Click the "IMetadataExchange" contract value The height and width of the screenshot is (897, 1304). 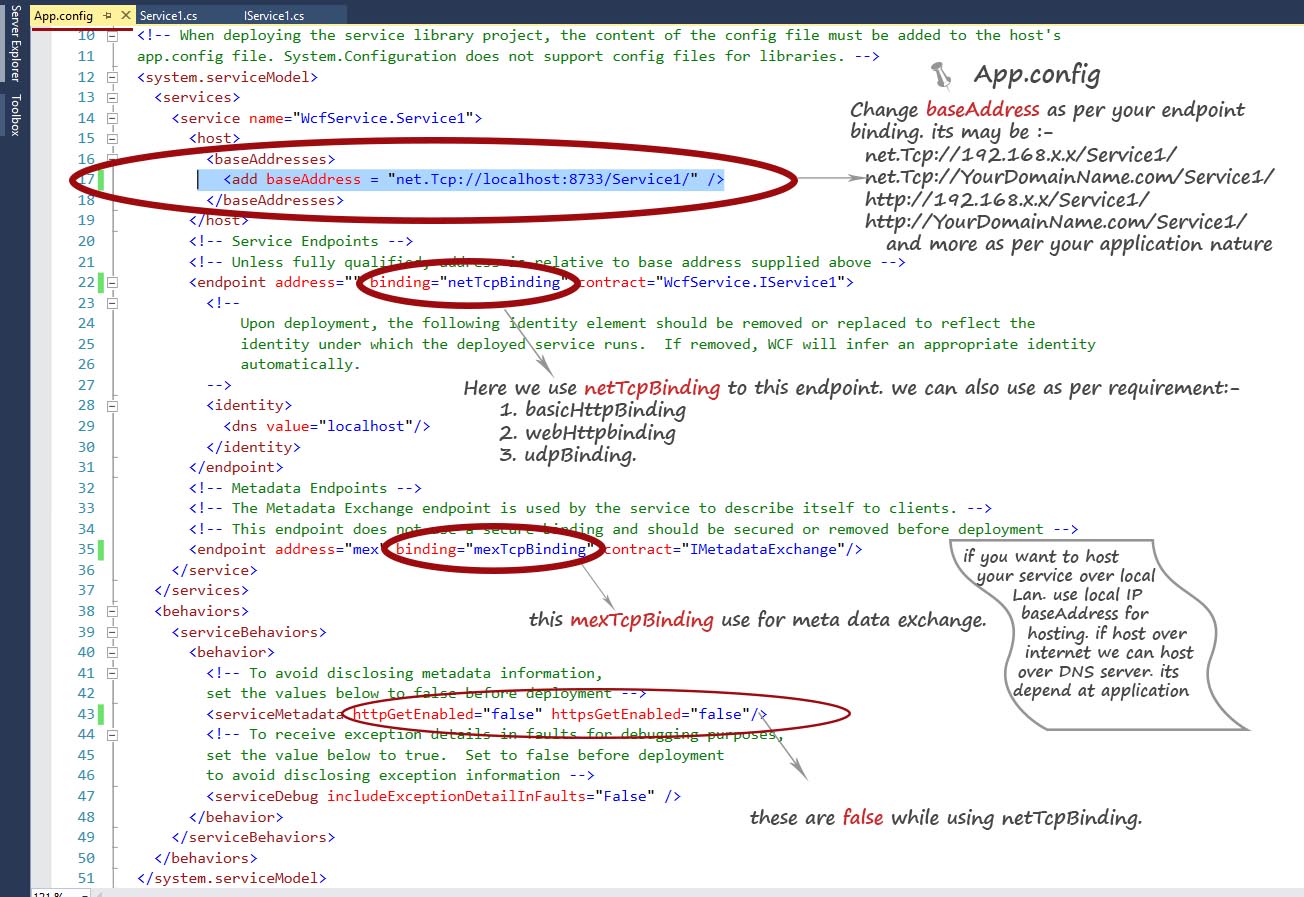point(762,549)
